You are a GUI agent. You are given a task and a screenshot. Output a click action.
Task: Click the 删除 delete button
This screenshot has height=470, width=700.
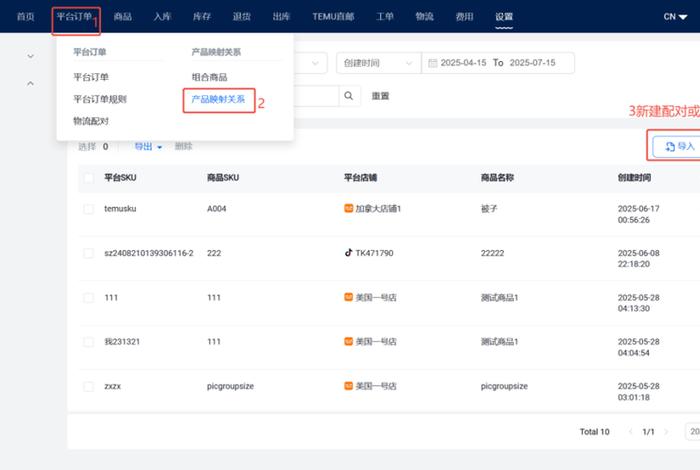[183, 146]
